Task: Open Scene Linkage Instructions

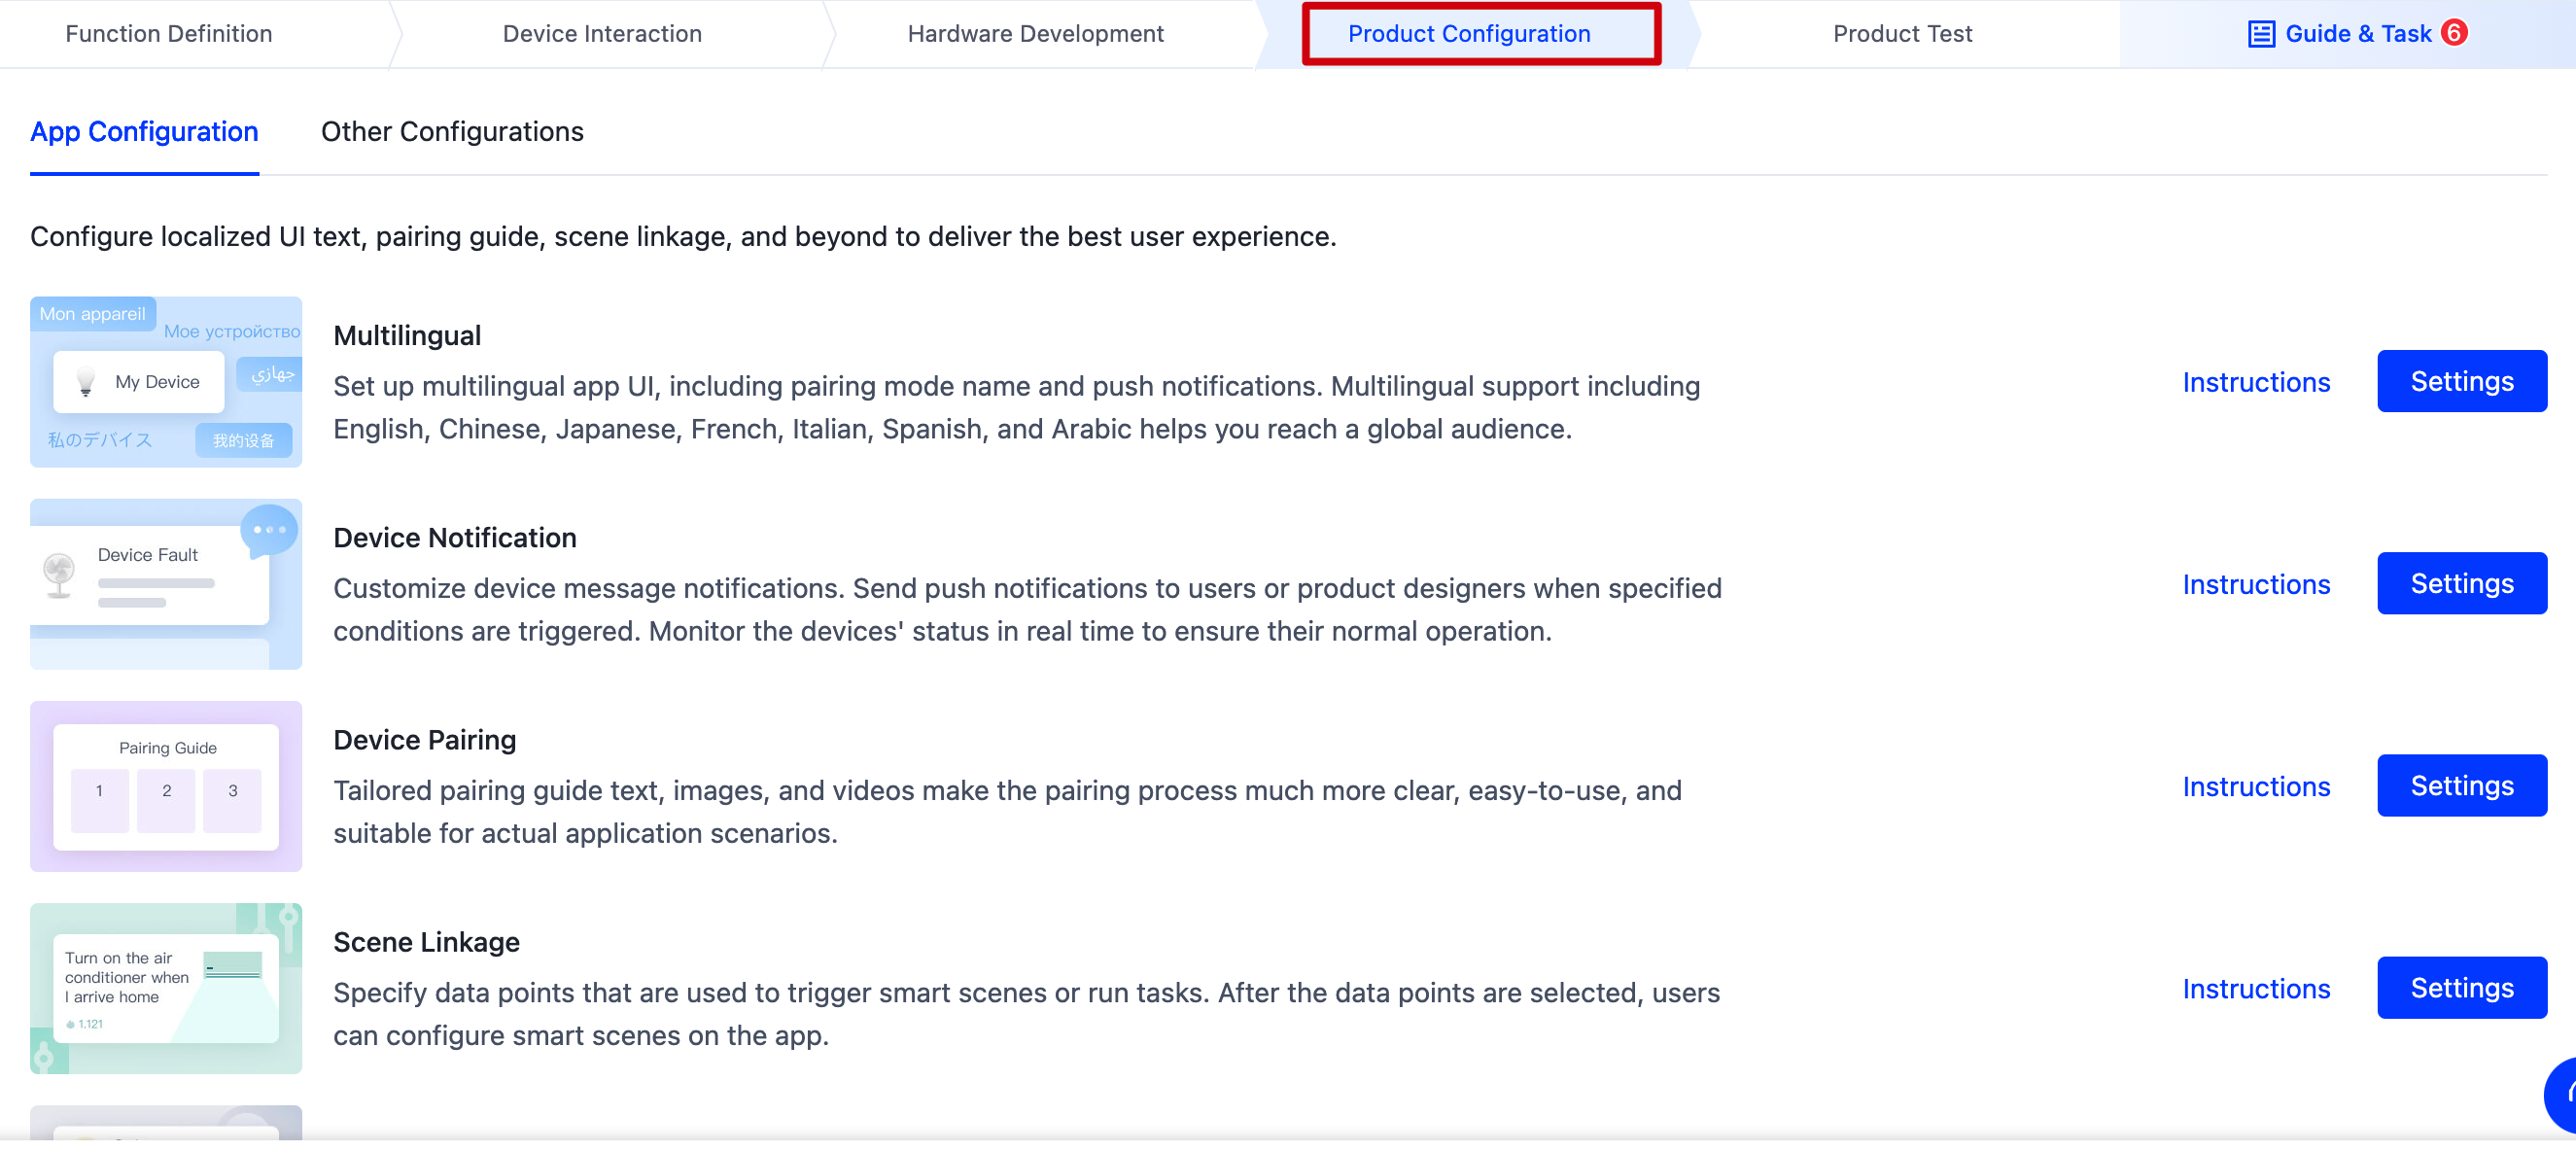Action: tap(2257, 988)
